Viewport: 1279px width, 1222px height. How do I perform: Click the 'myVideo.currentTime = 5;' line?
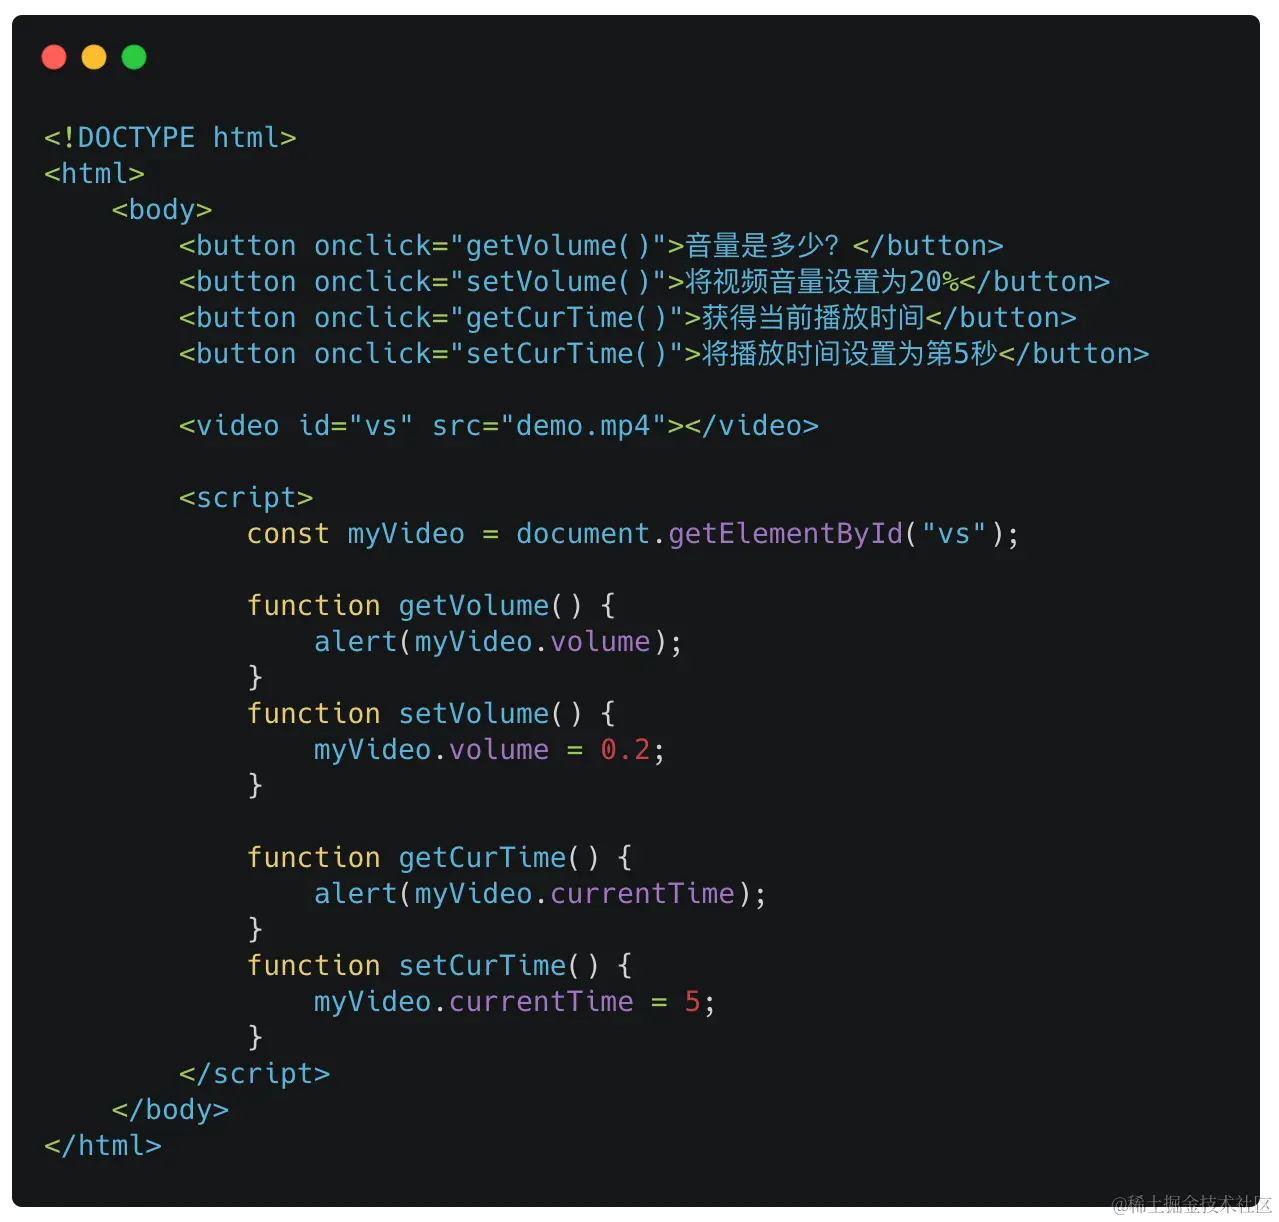click(515, 1001)
